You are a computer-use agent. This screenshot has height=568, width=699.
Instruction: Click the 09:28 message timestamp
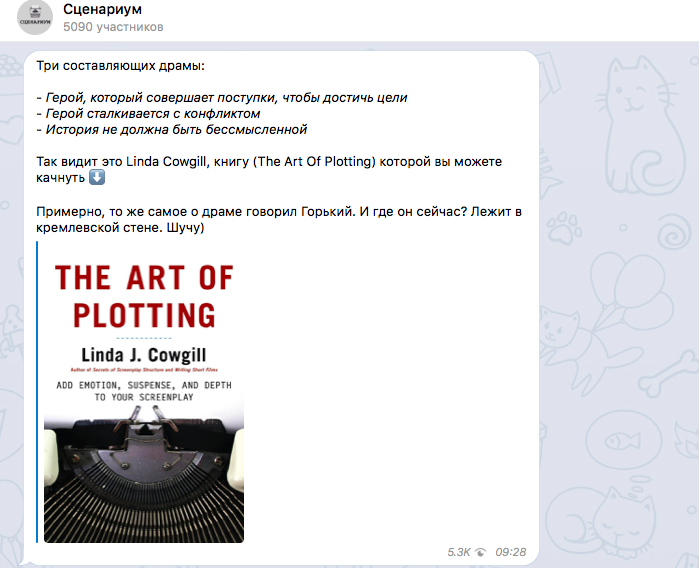coord(511,552)
